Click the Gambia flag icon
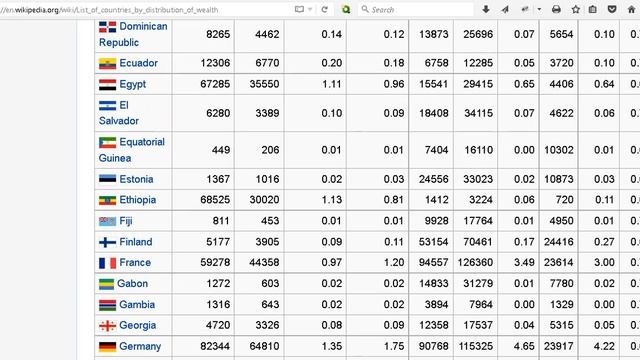The image size is (640, 360). [107, 305]
